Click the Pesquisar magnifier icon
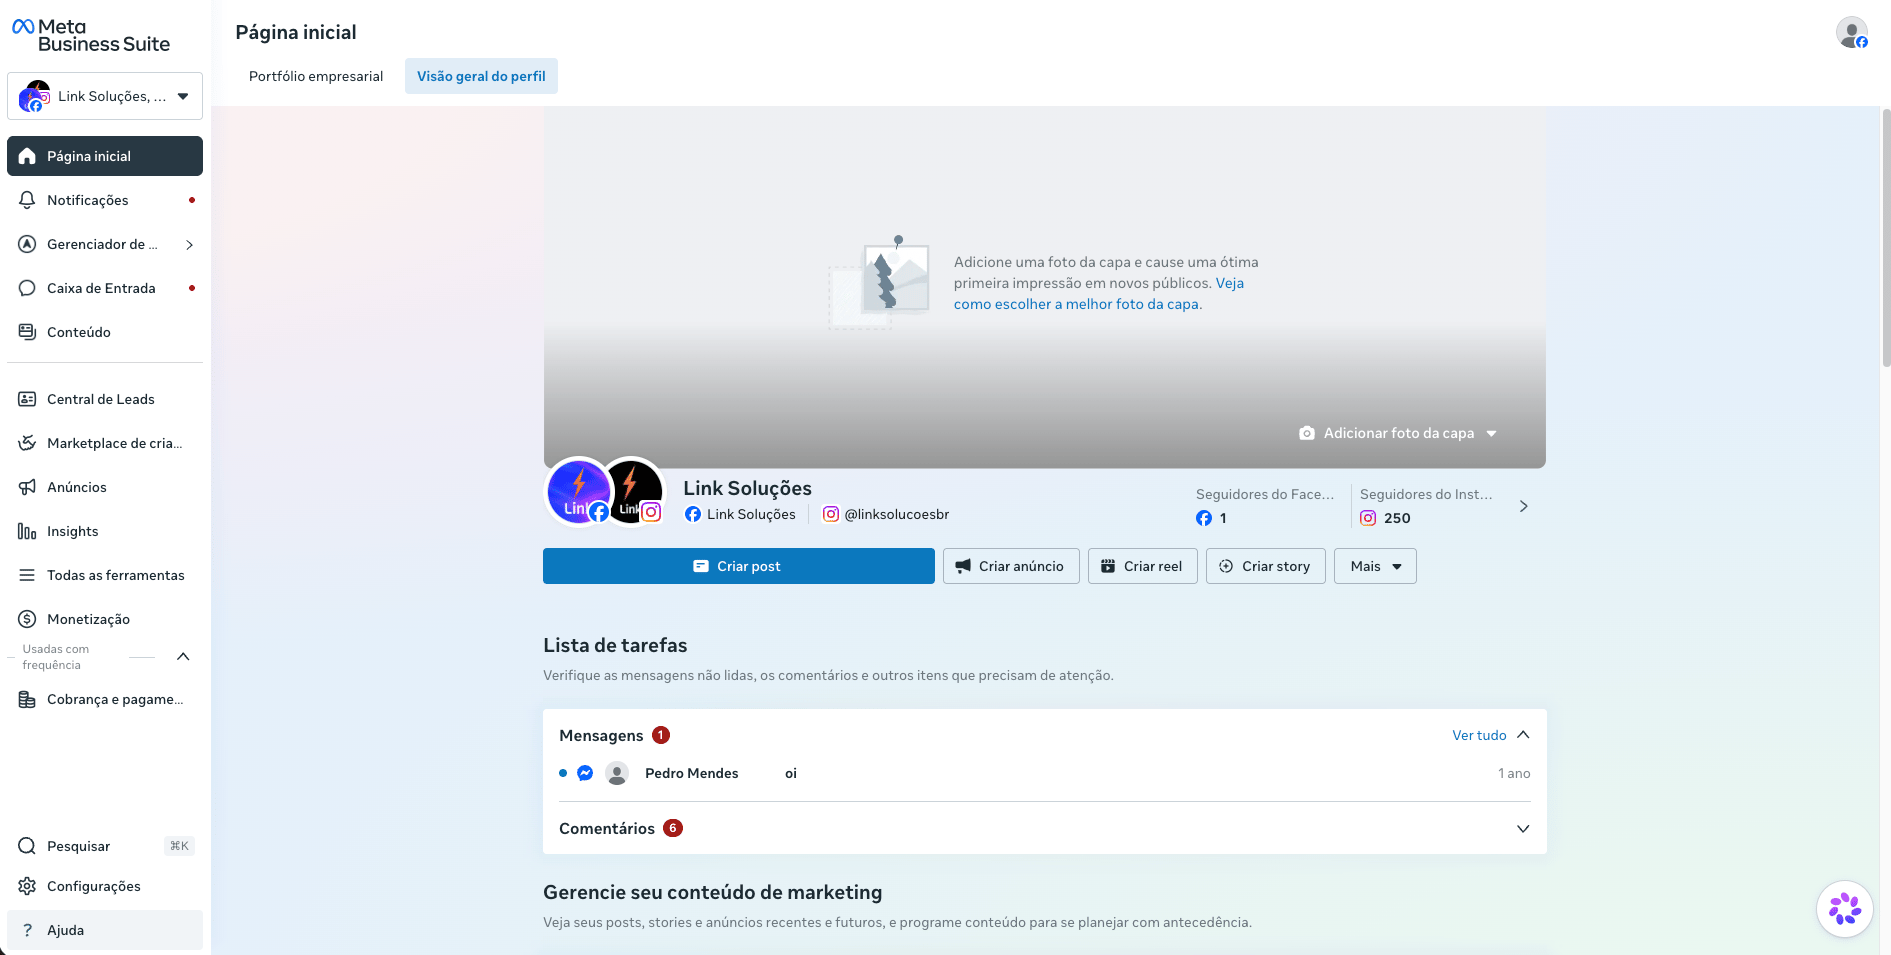This screenshot has height=955, width=1891. [27, 846]
